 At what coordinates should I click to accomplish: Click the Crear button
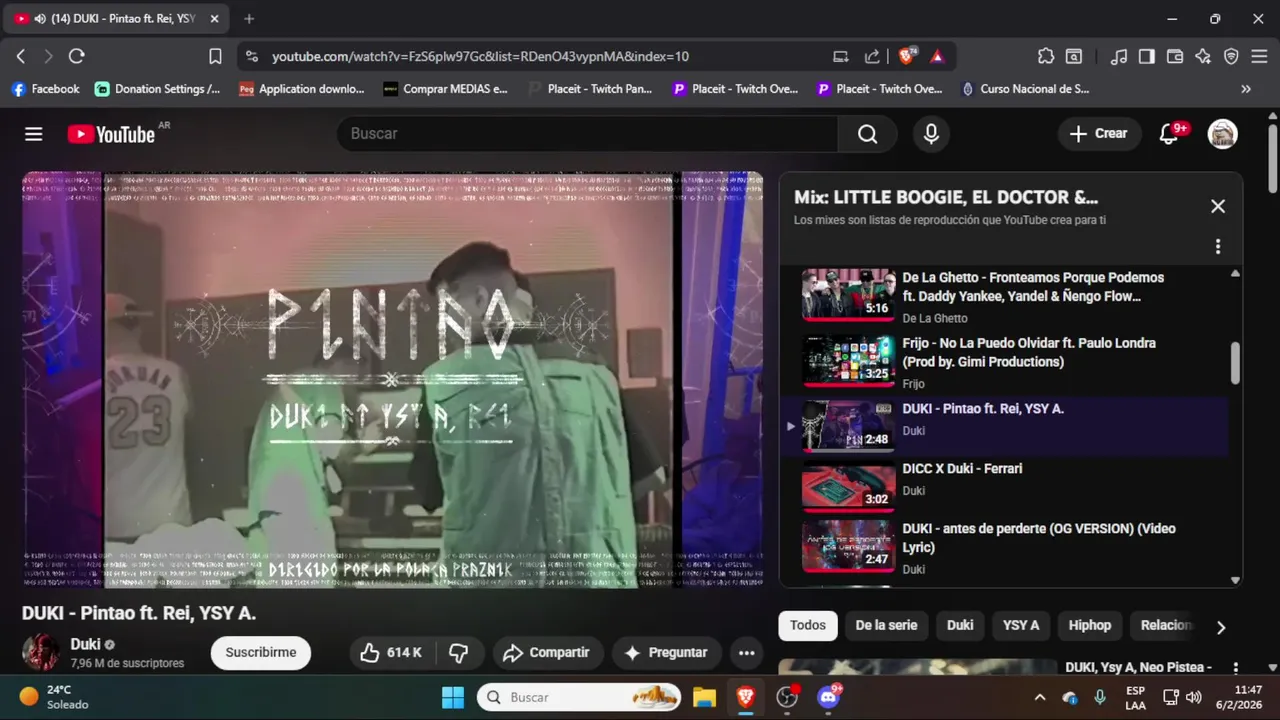coord(1099,134)
